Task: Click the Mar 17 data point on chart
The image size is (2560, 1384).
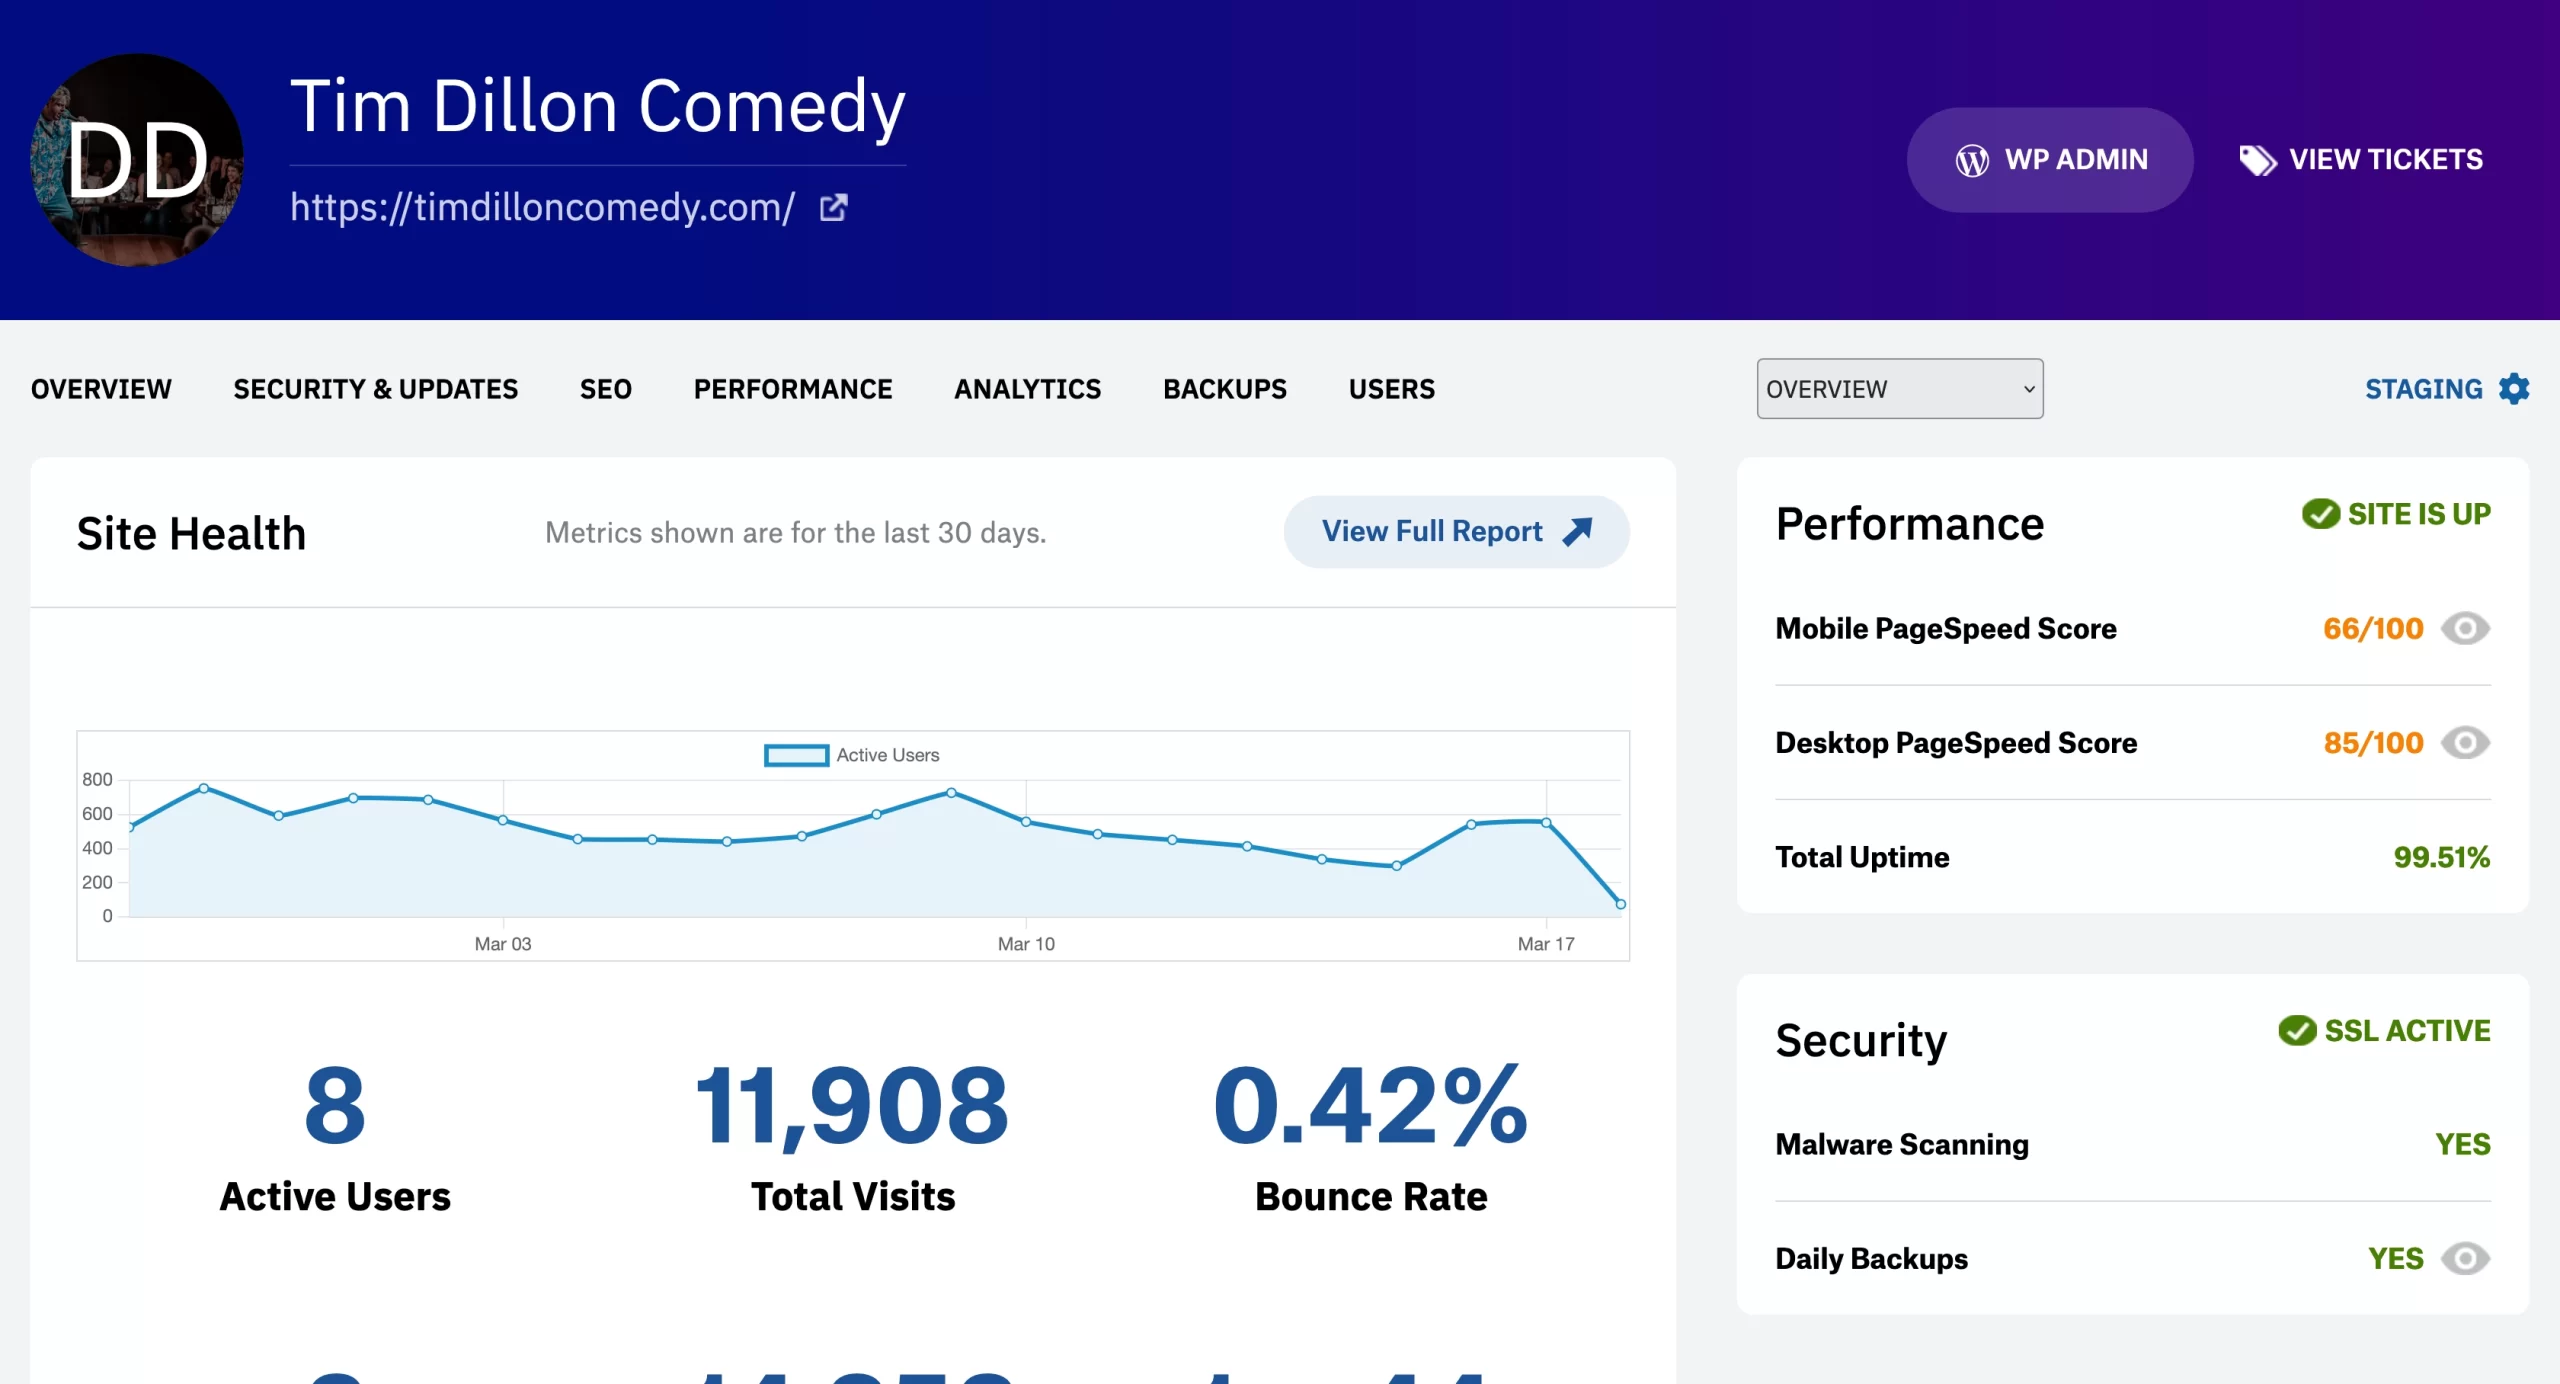Action: [1546, 822]
